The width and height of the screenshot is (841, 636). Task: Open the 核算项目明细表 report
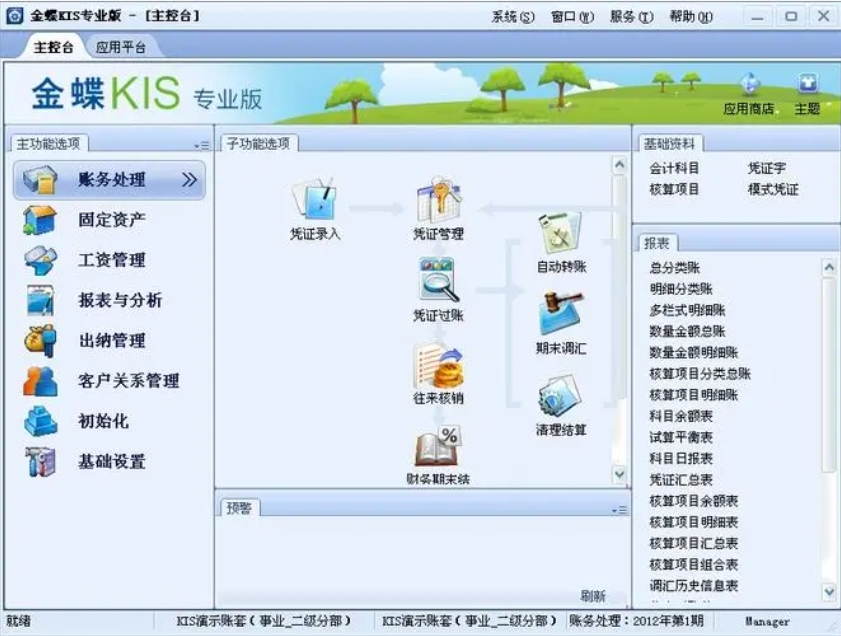pyautogui.click(x=694, y=522)
